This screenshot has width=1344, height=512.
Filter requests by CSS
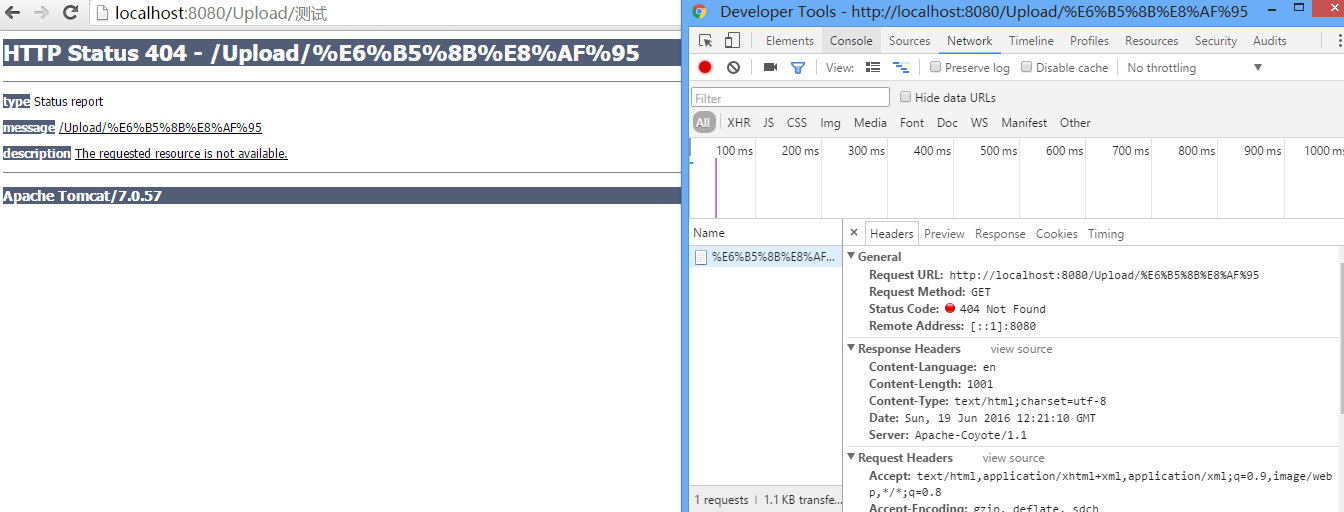click(797, 122)
